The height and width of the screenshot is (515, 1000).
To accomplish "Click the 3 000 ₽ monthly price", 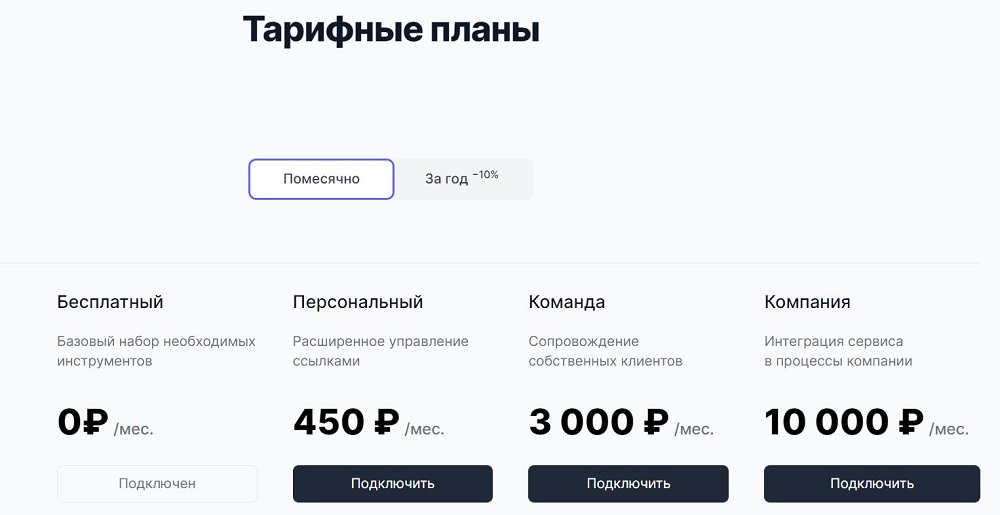I will click(x=621, y=423).
